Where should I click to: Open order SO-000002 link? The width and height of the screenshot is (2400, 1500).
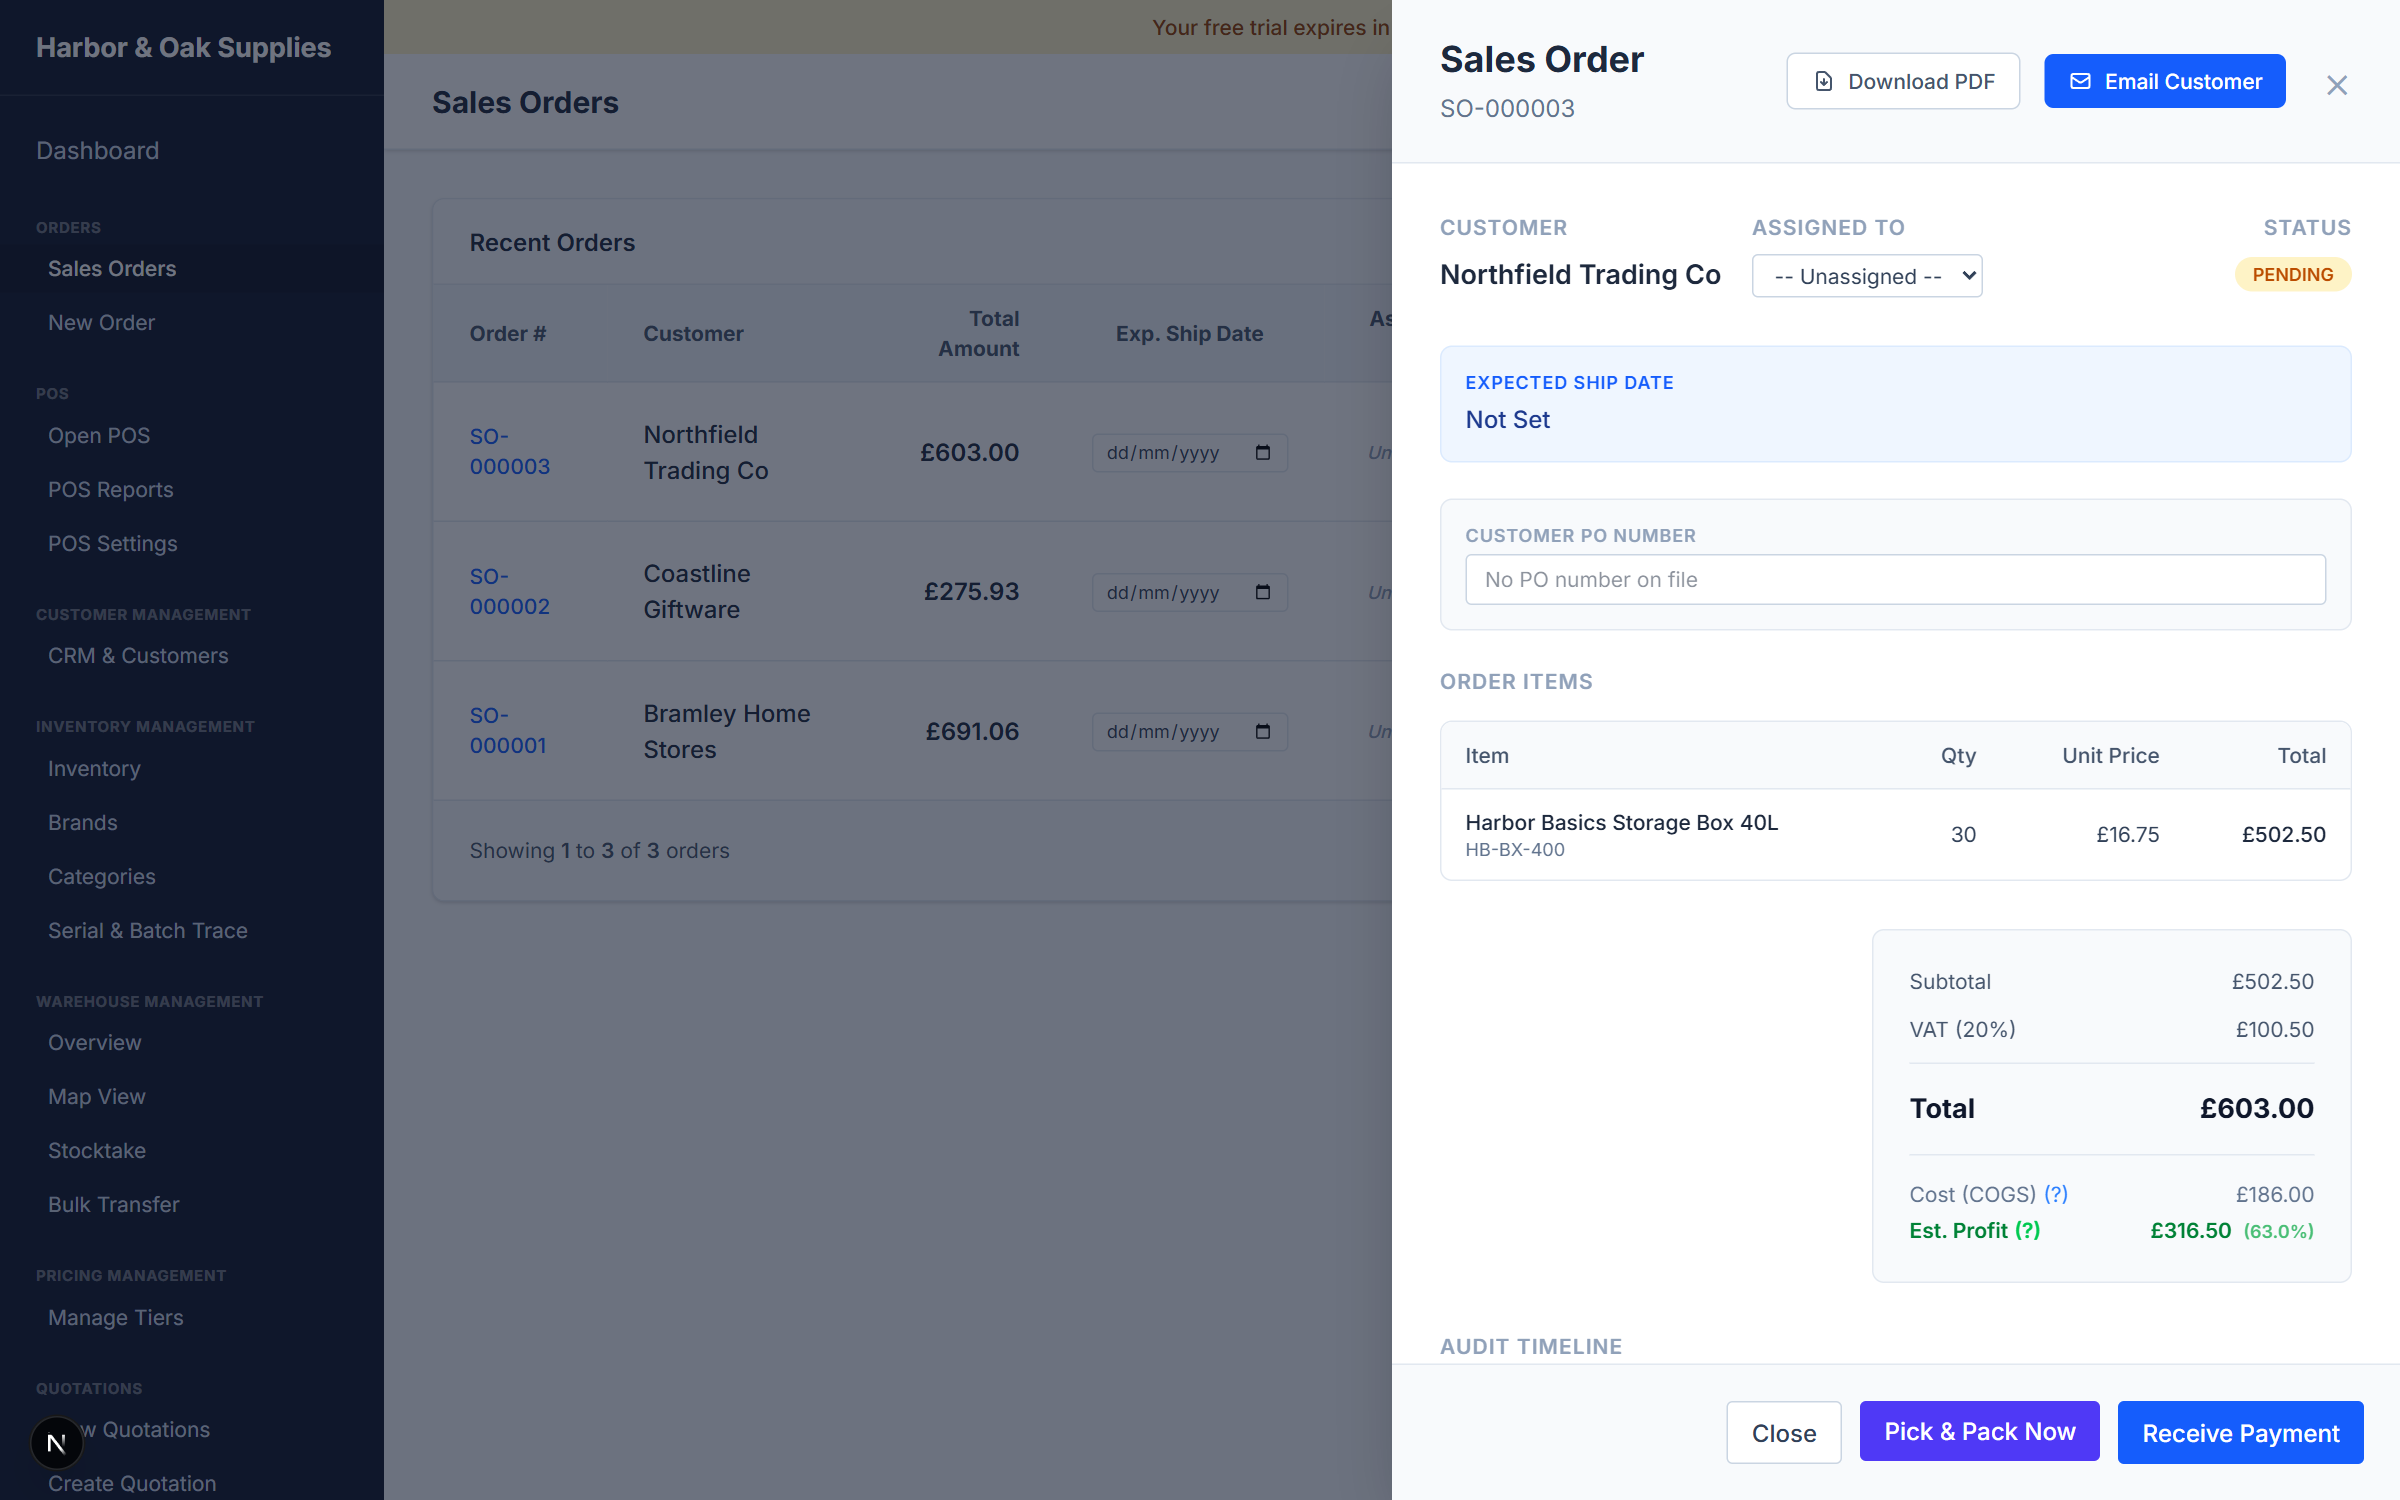point(510,592)
